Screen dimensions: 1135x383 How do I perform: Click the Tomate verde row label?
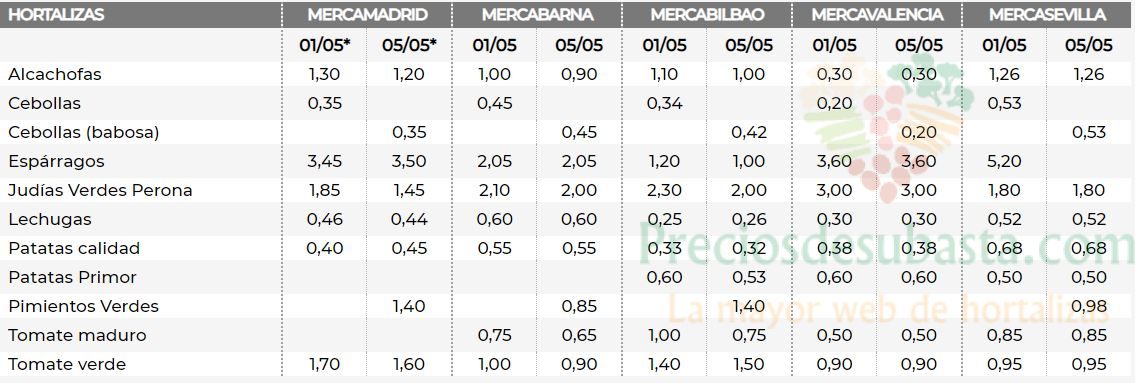pos(67,364)
